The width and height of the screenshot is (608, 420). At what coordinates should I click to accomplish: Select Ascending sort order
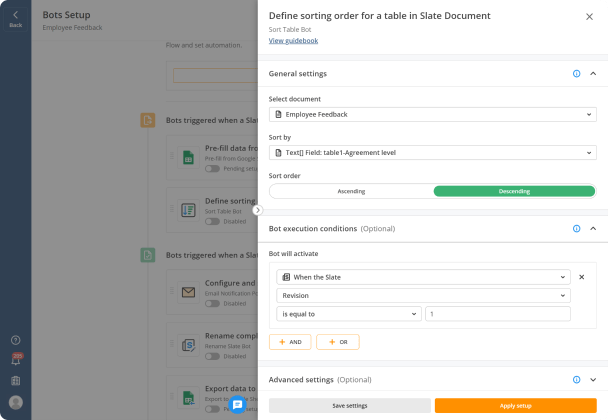351,191
